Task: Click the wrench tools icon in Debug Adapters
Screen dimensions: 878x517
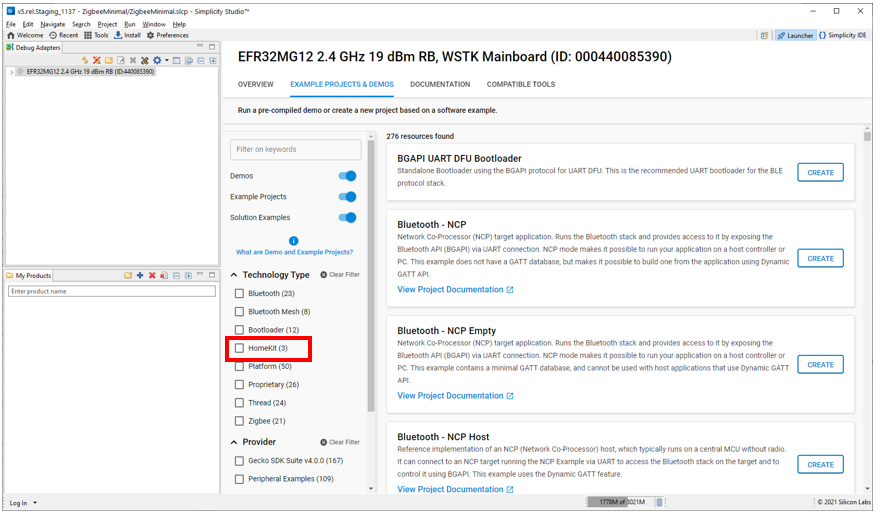Action: tap(145, 60)
